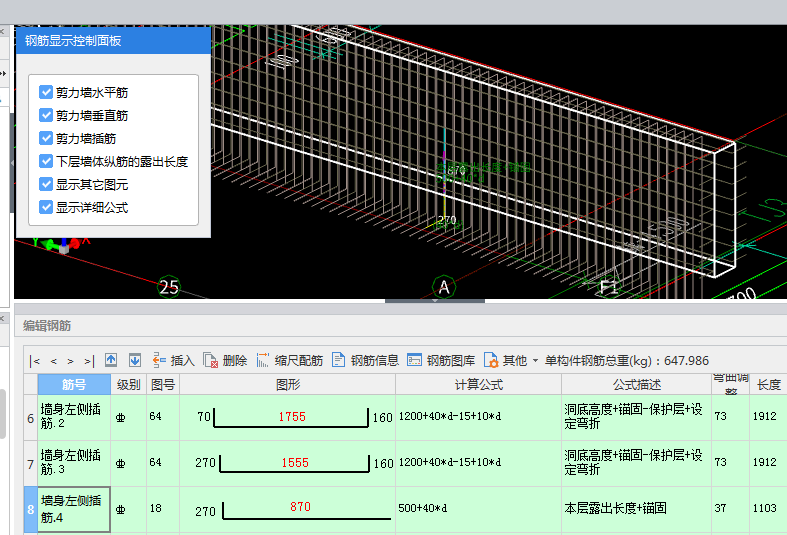Click formula 500+40*d
Screen dimensions: 787x535
423,508
